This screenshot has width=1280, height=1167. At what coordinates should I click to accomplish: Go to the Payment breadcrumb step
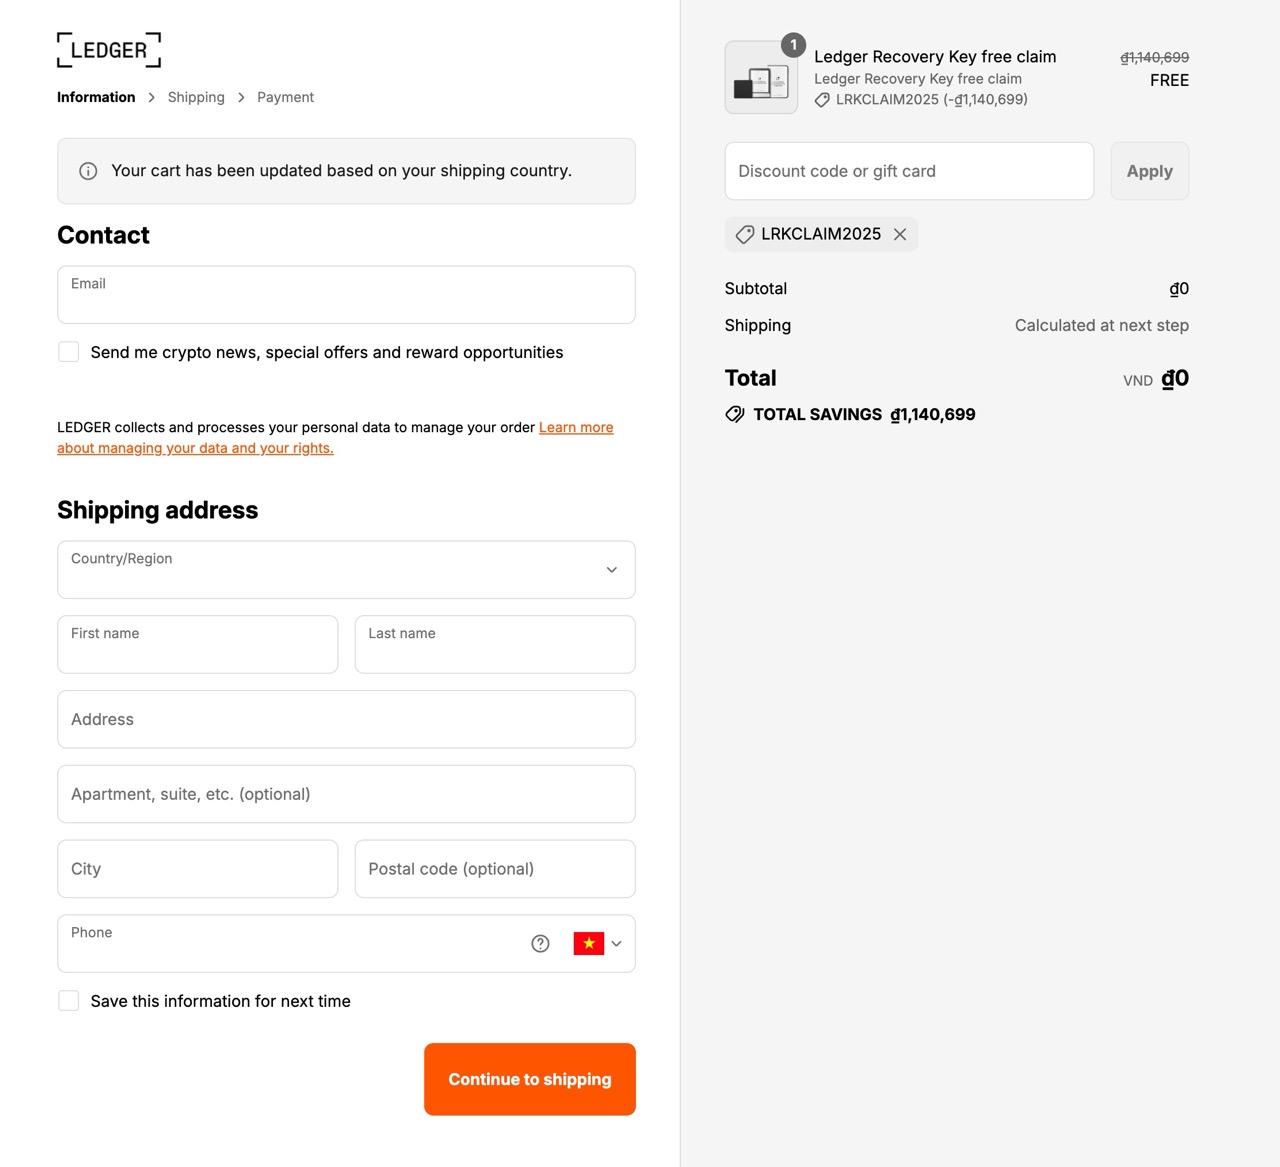(285, 97)
